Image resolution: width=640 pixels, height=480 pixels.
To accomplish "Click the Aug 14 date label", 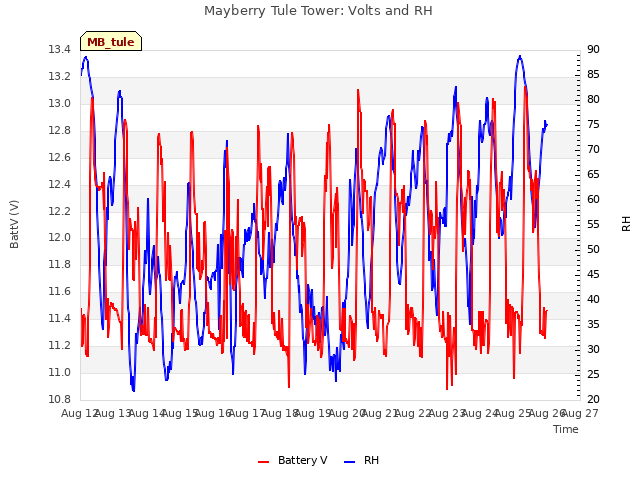I will (x=147, y=413).
